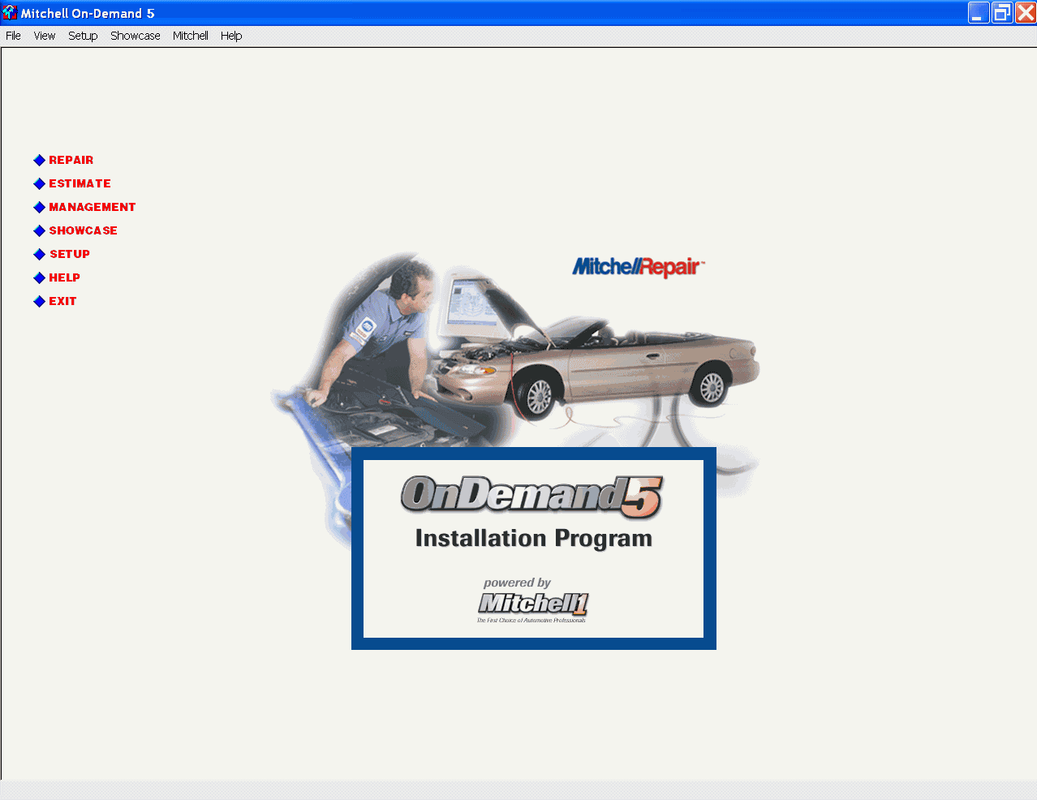Click the SETUP sidebar link
The height and width of the screenshot is (800, 1037).
(69, 254)
